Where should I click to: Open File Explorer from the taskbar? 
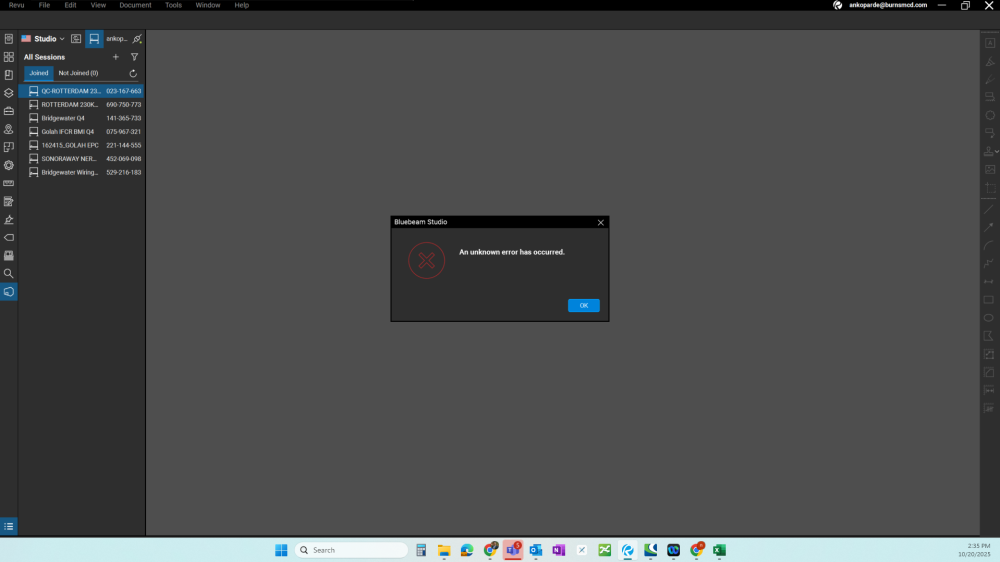pos(444,550)
